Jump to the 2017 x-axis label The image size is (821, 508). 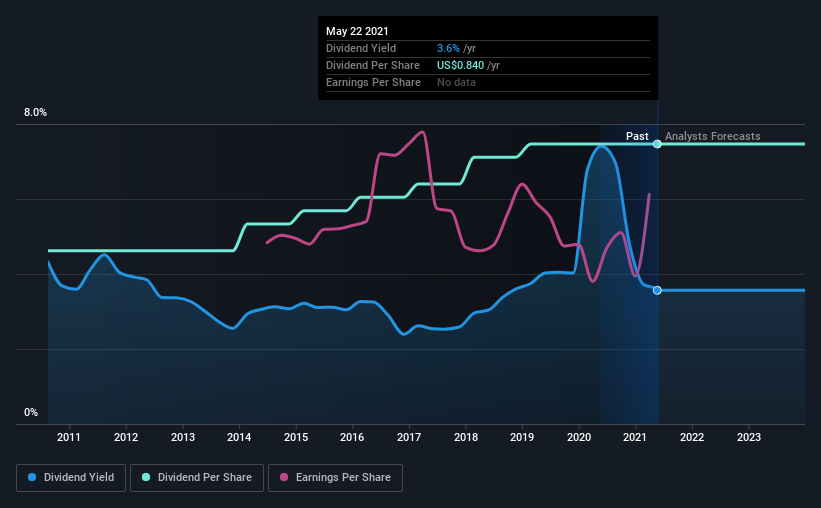click(x=409, y=437)
